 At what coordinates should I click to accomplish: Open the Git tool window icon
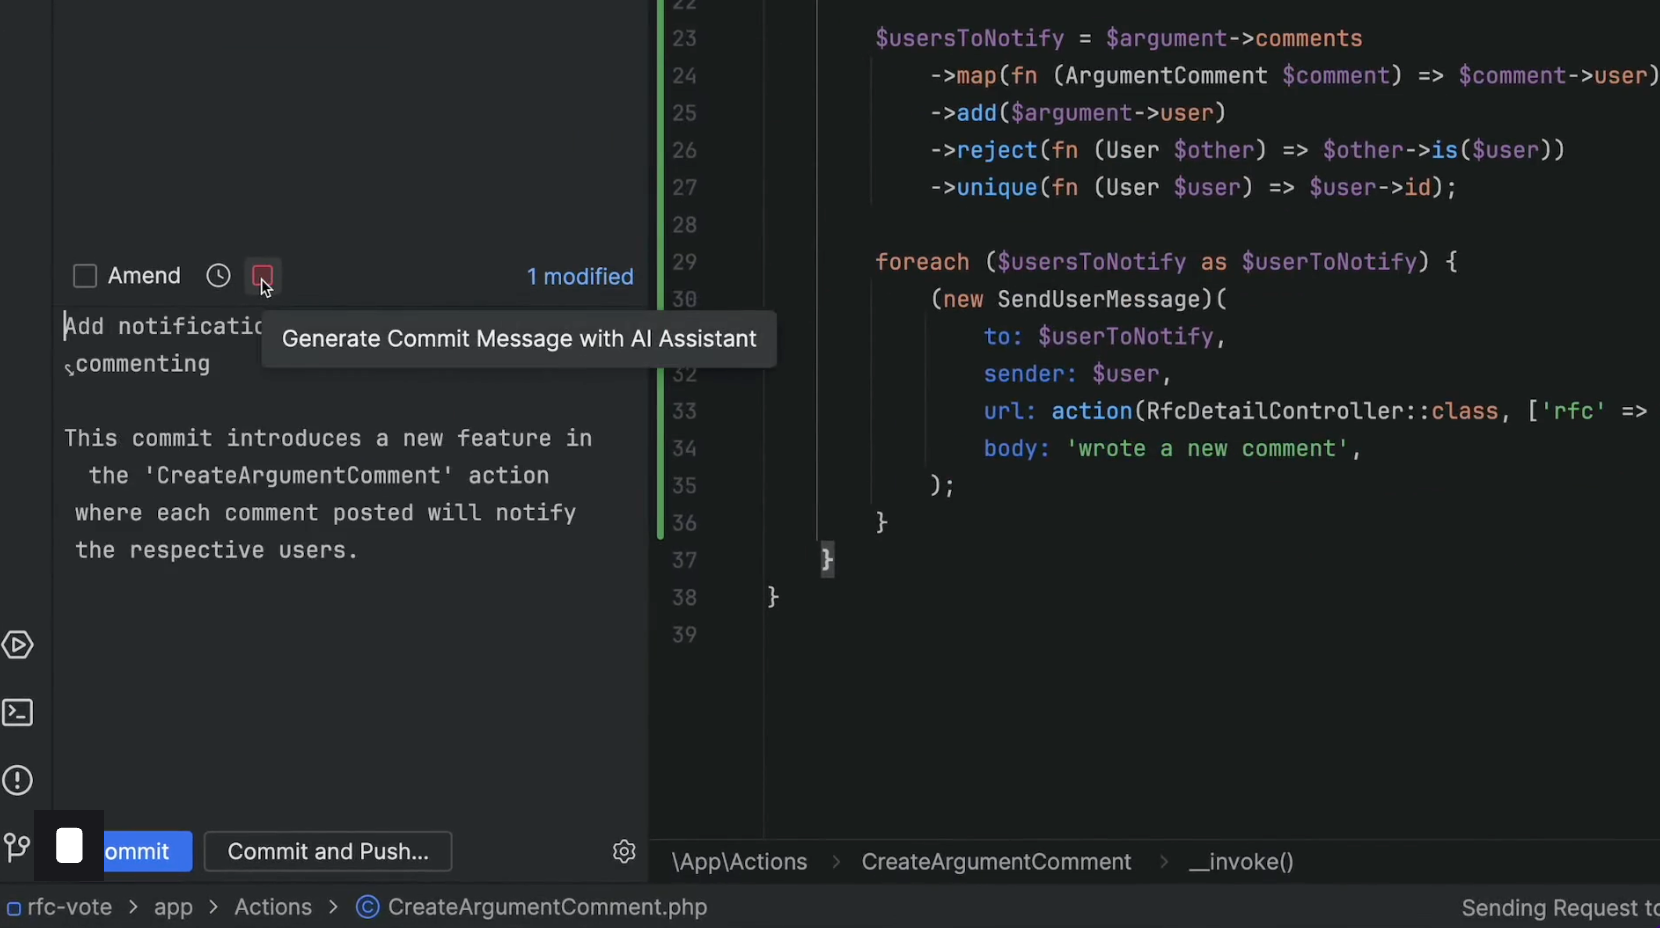[x=18, y=848]
